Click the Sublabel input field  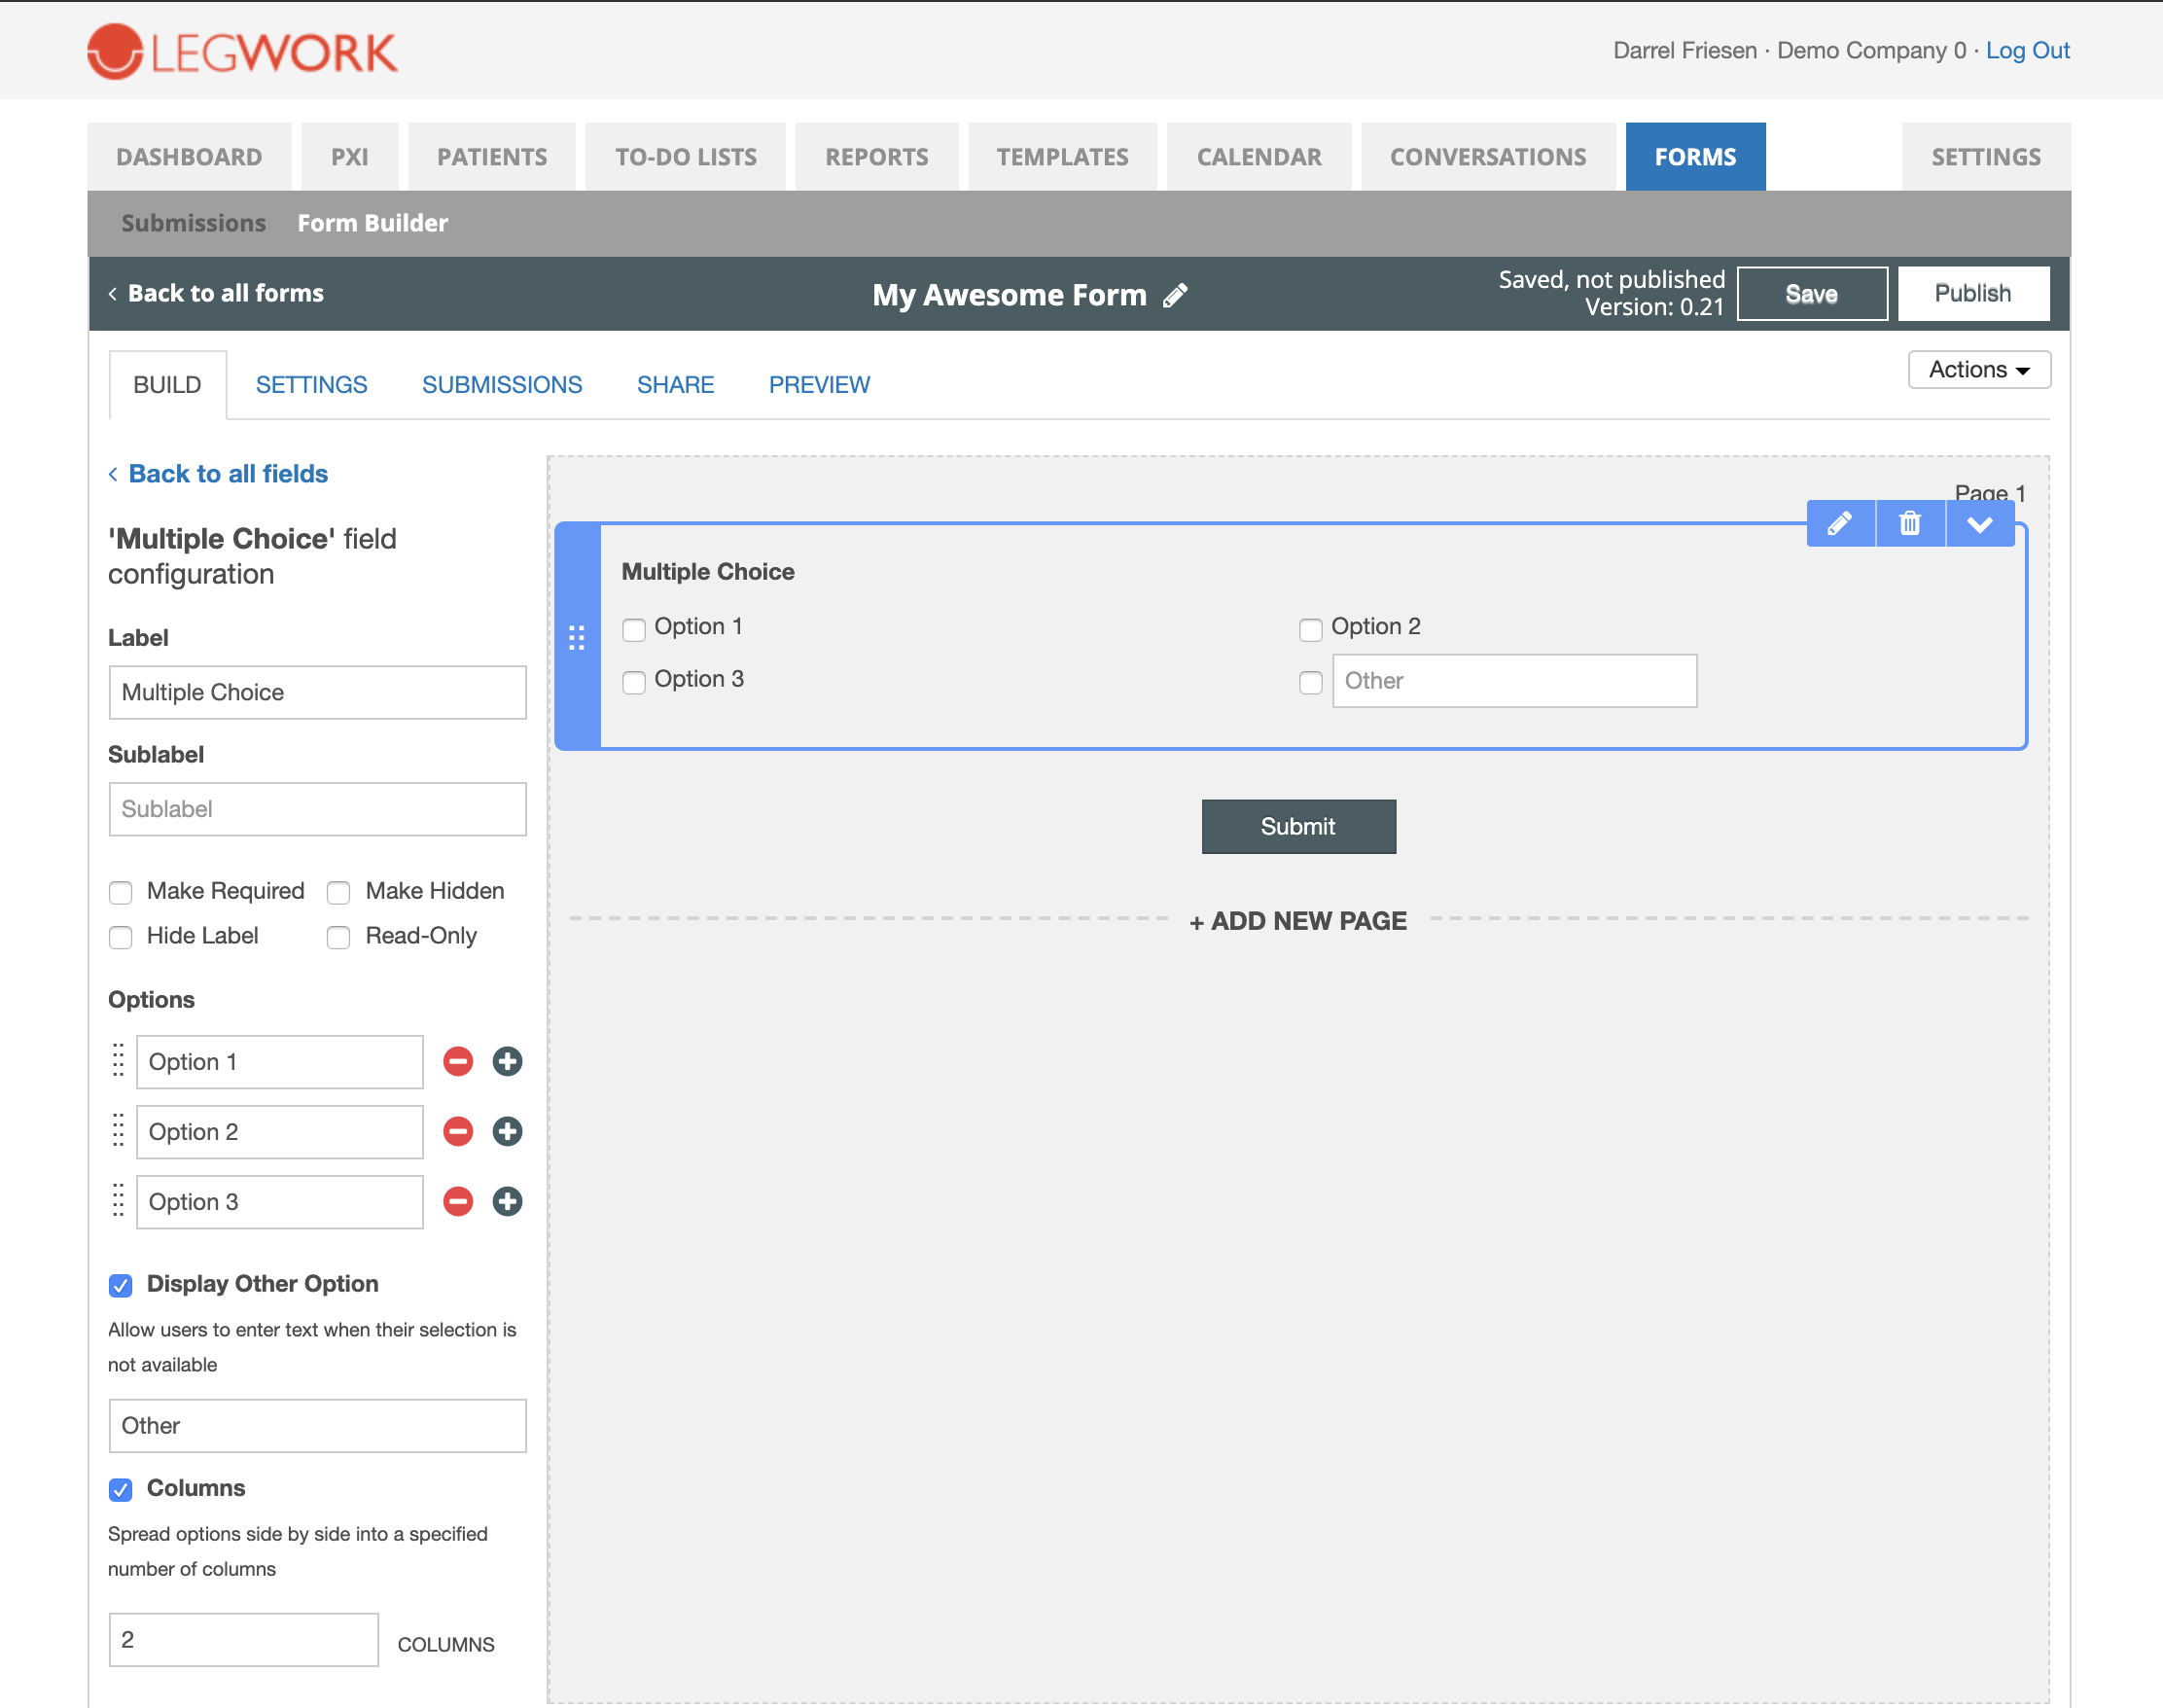pos(317,809)
